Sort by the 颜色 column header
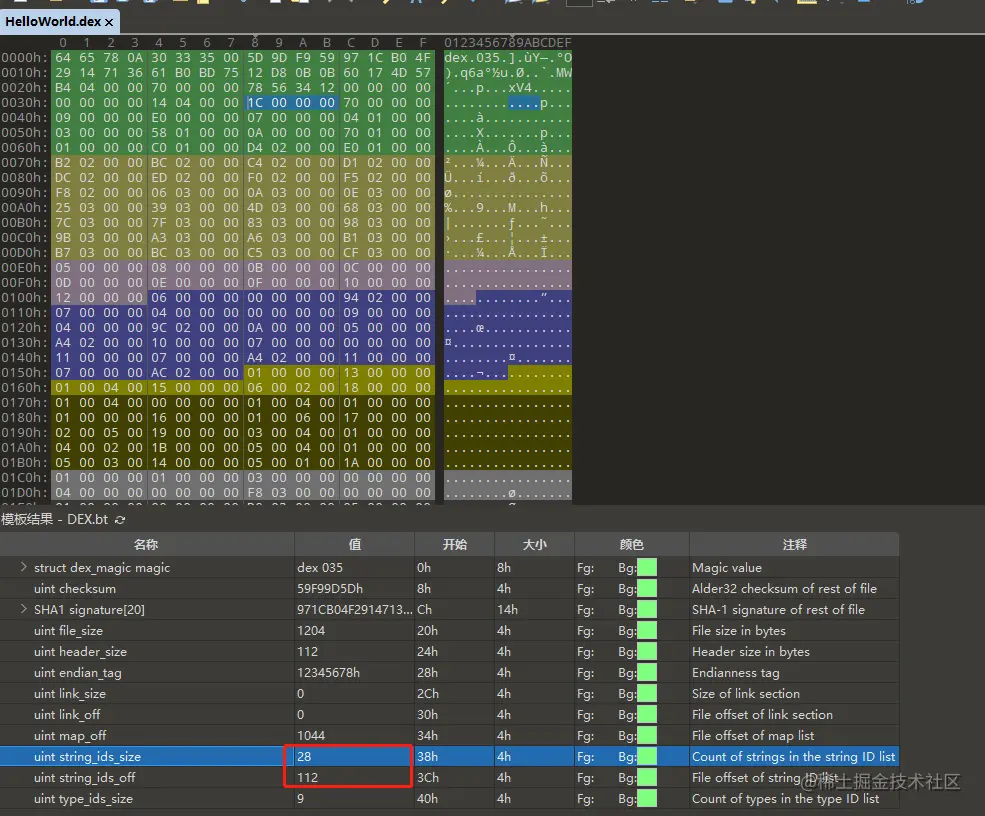The width and height of the screenshot is (985, 816). (x=631, y=545)
